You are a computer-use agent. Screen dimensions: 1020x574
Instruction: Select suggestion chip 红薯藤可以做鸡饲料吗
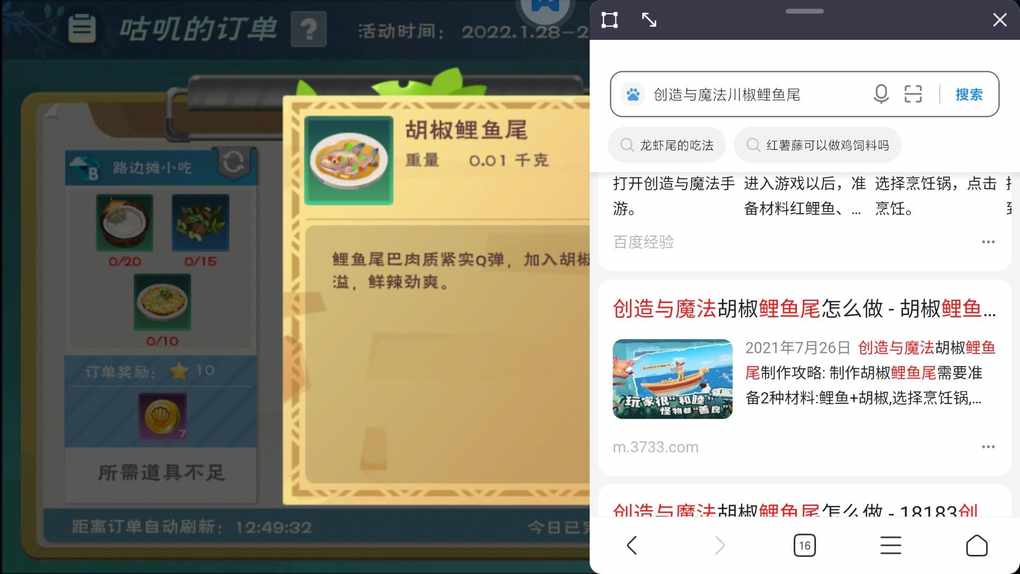click(818, 144)
